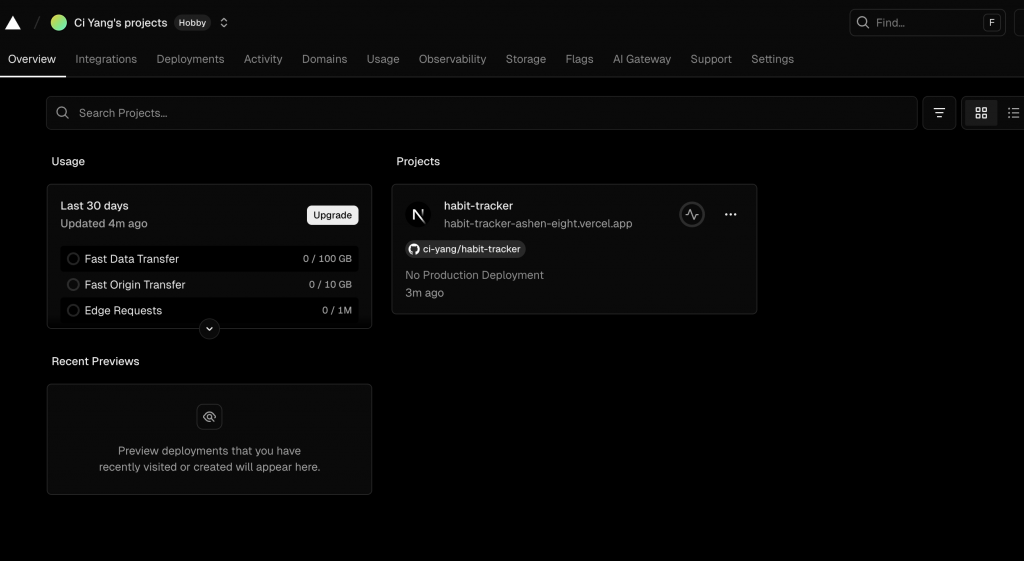Go to the Activity tab
Viewport: 1024px width, 561px height.
(x=263, y=59)
